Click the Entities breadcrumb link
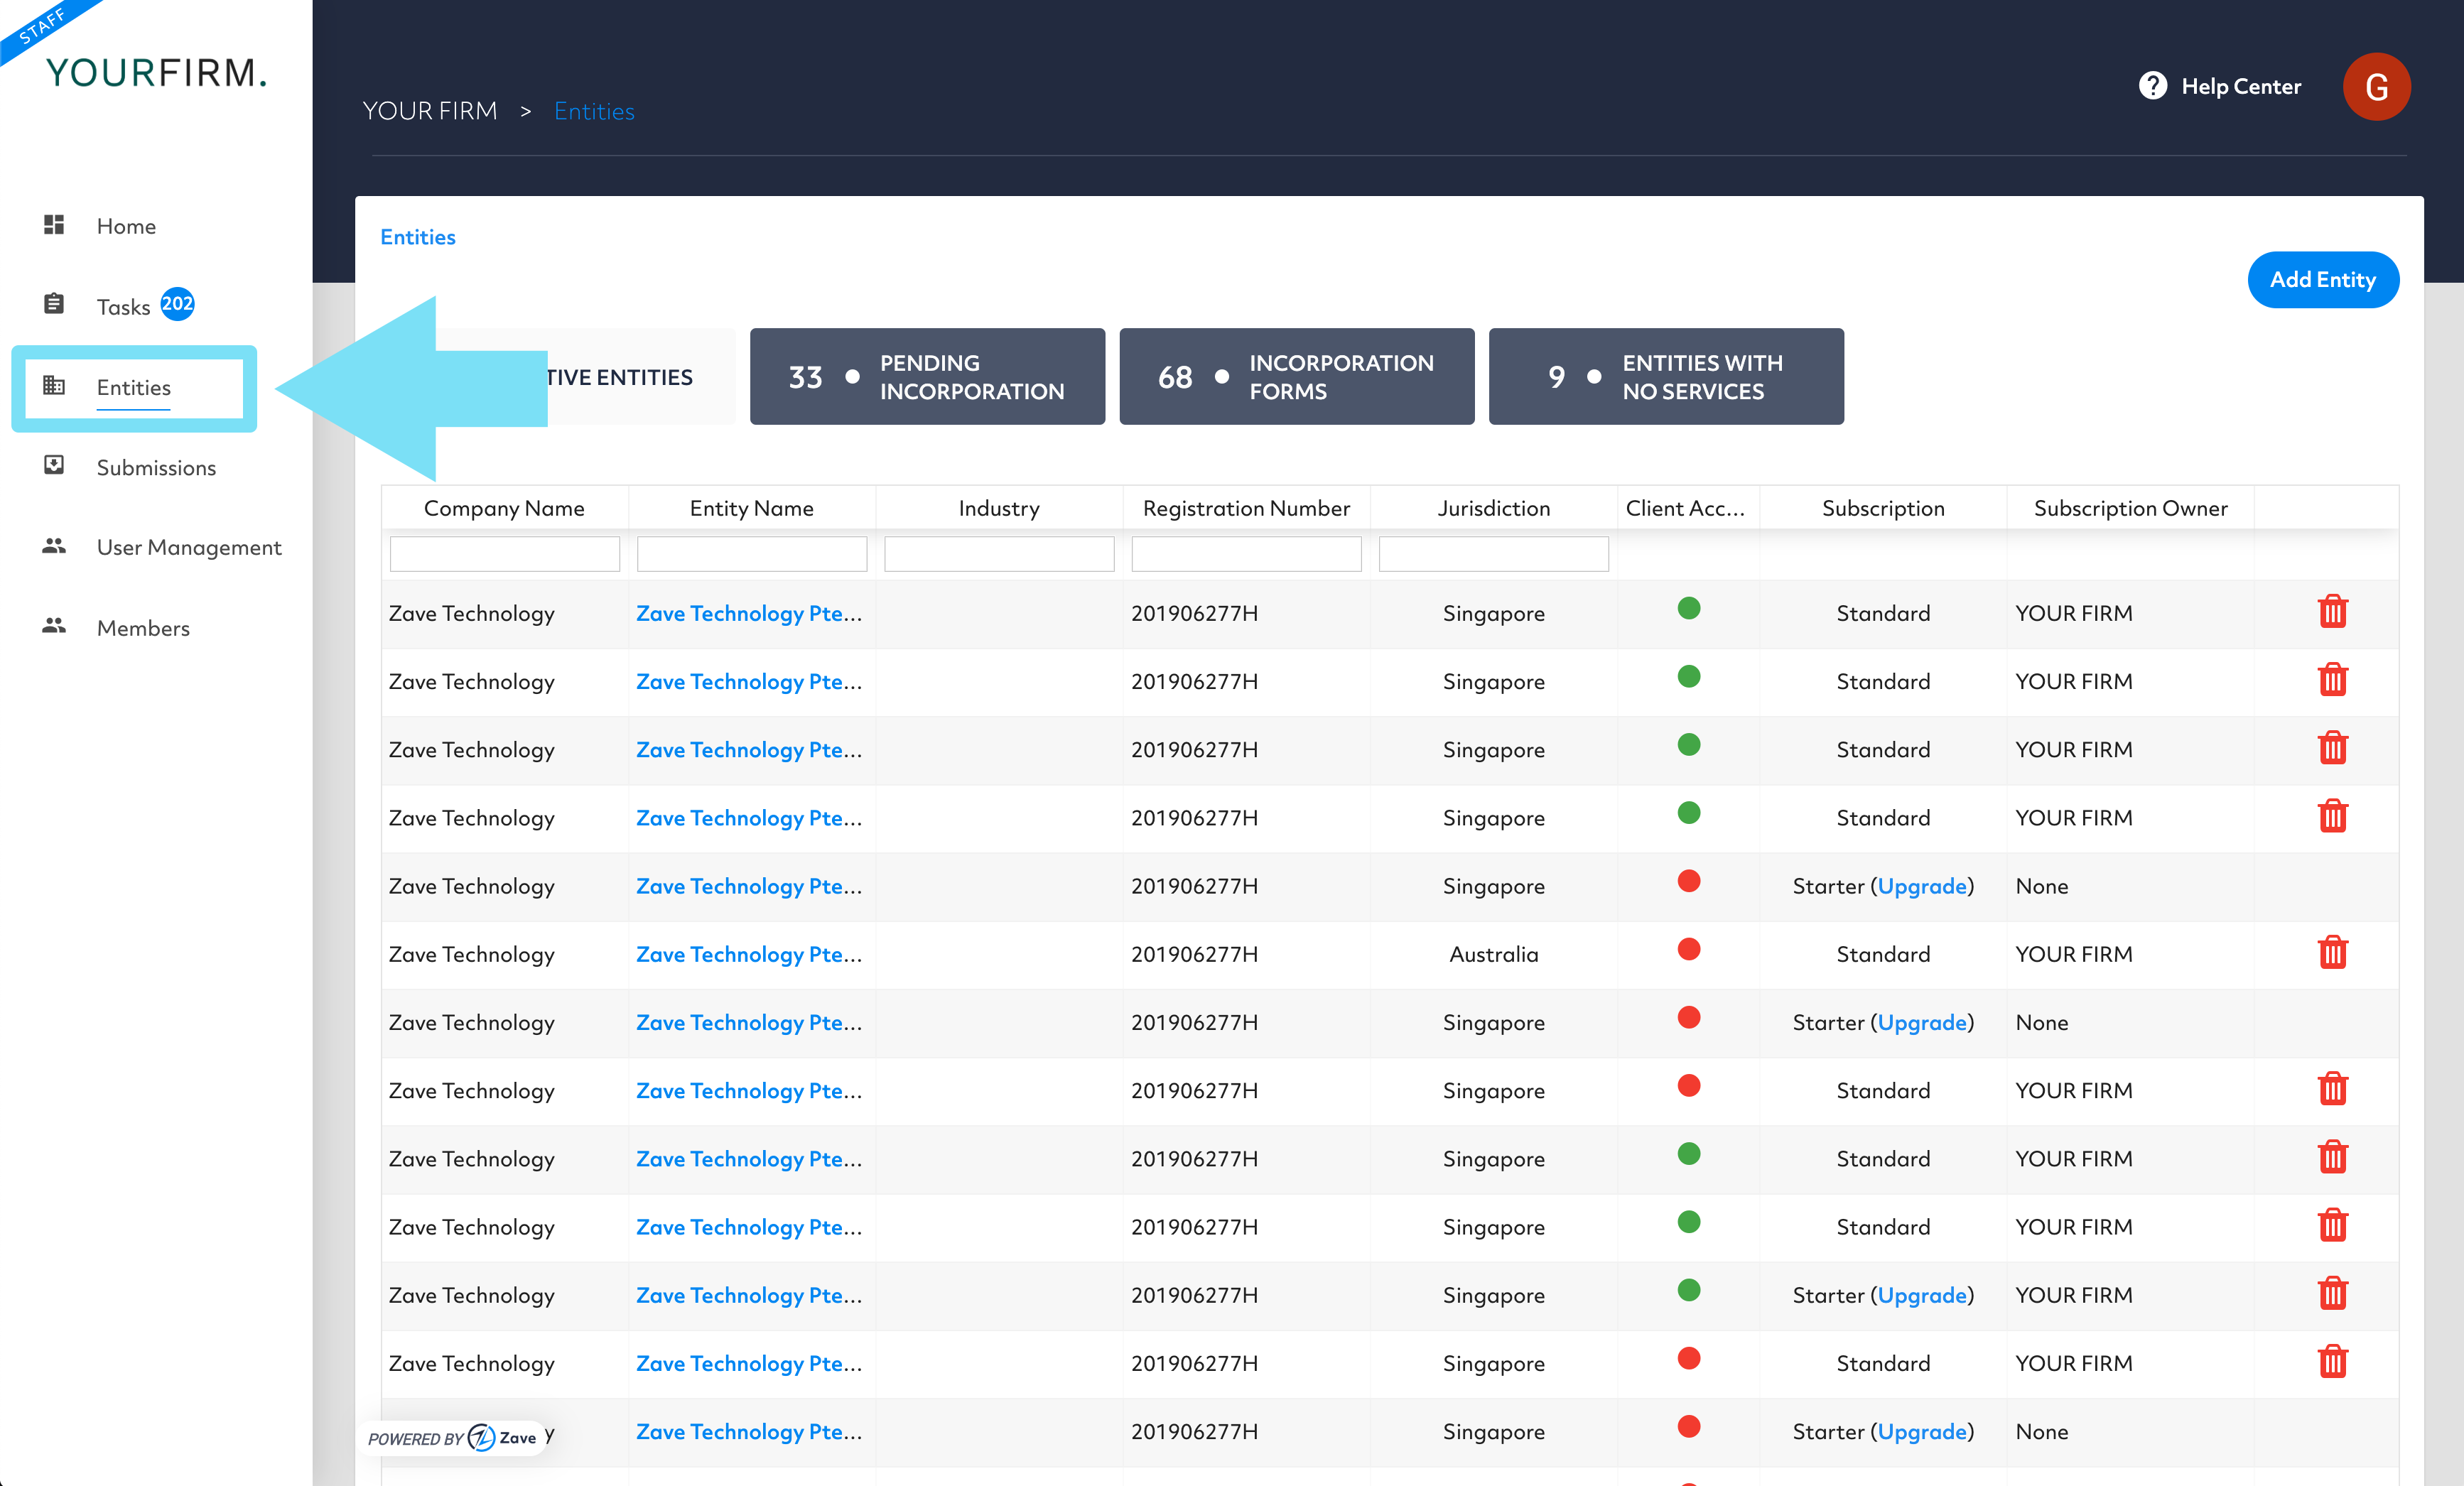 (x=594, y=111)
